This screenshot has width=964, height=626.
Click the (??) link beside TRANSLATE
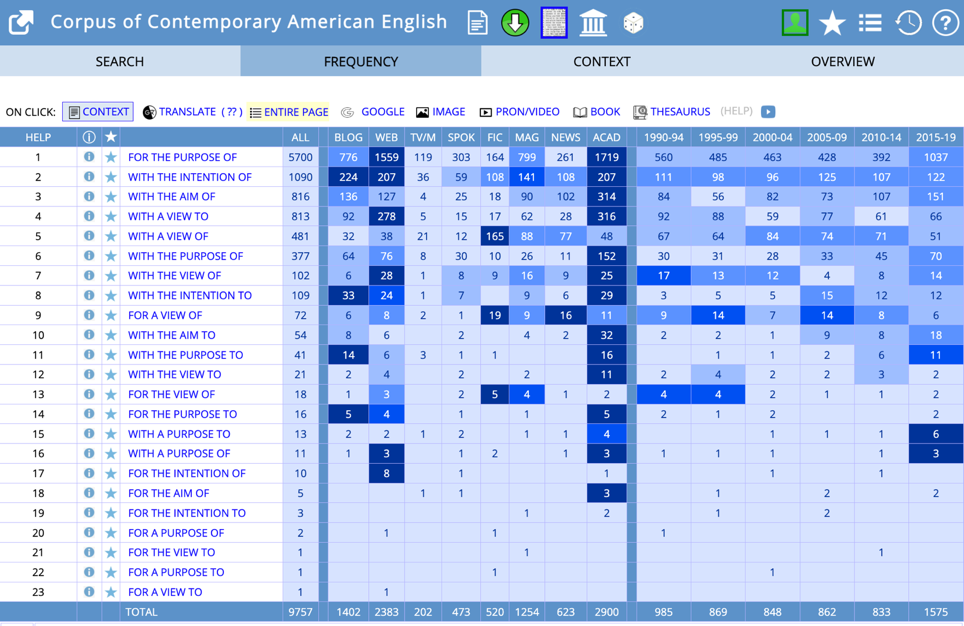click(x=232, y=112)
